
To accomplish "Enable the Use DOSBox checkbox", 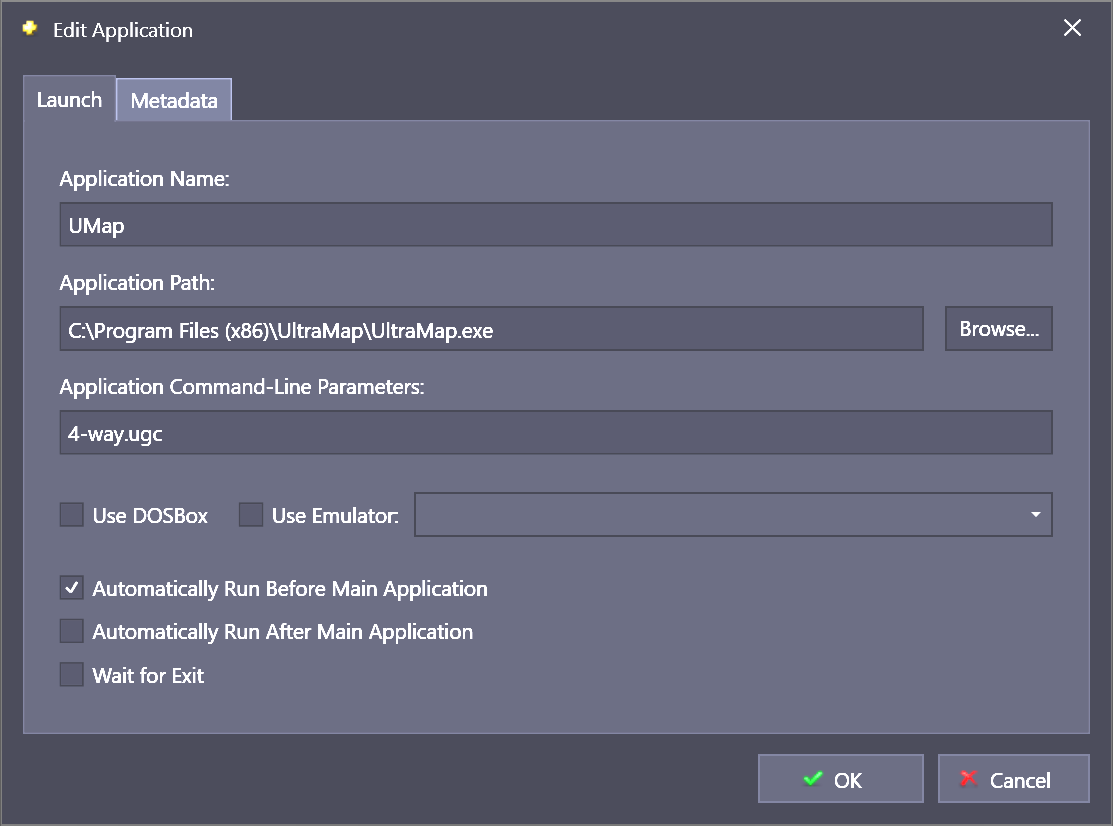I will tap(72, 514).
